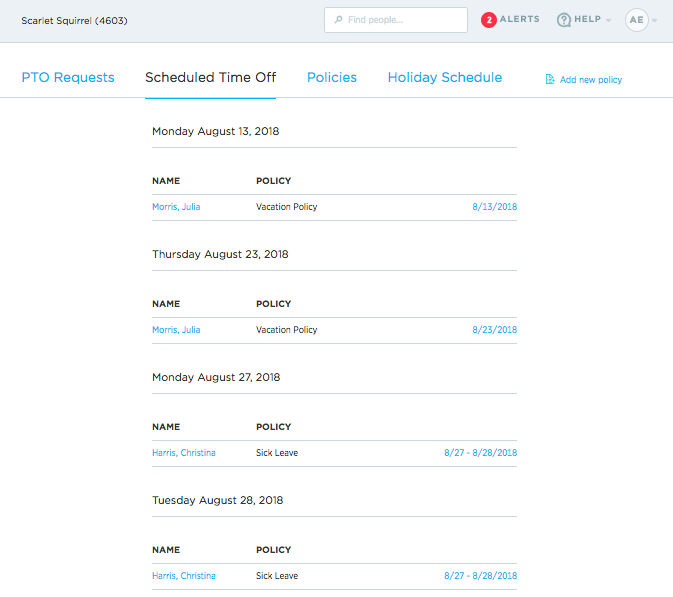The width and height of the screenshot is (673, 597).
Task: Expand the arrow next to AE avatar
Action: [654, 20]
